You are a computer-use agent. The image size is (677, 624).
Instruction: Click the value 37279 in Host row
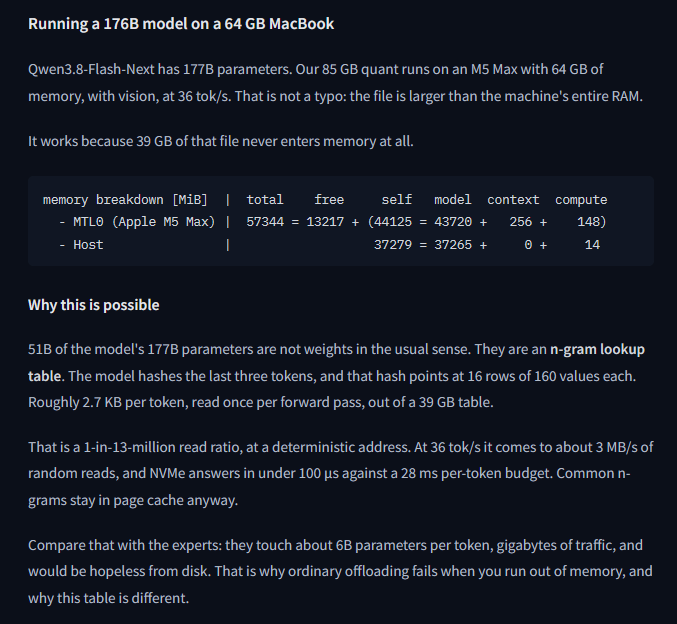point(392,245)
